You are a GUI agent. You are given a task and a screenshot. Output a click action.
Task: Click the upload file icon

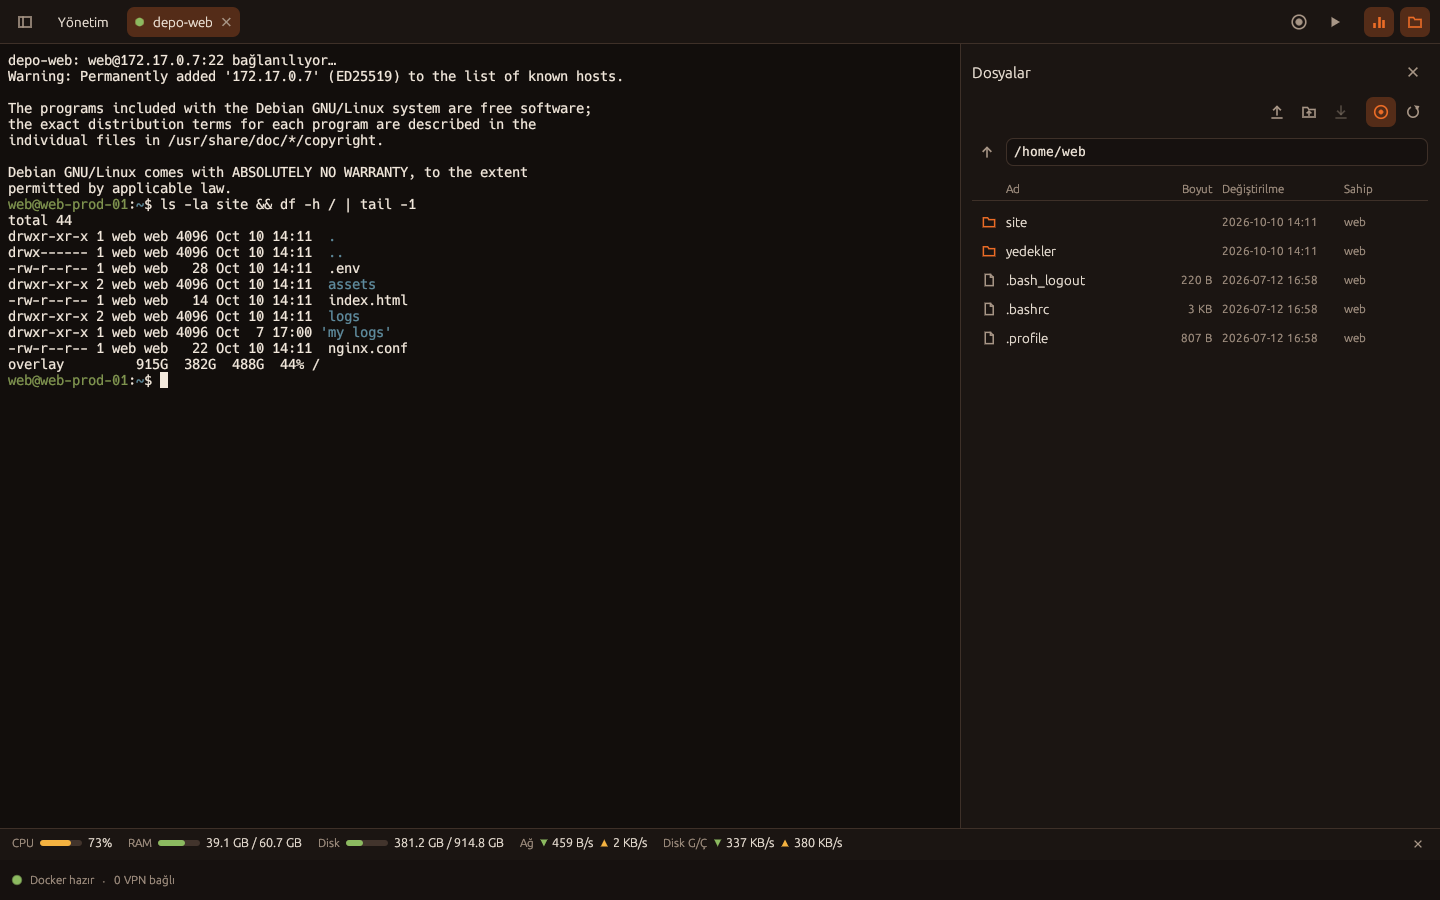1277,112
